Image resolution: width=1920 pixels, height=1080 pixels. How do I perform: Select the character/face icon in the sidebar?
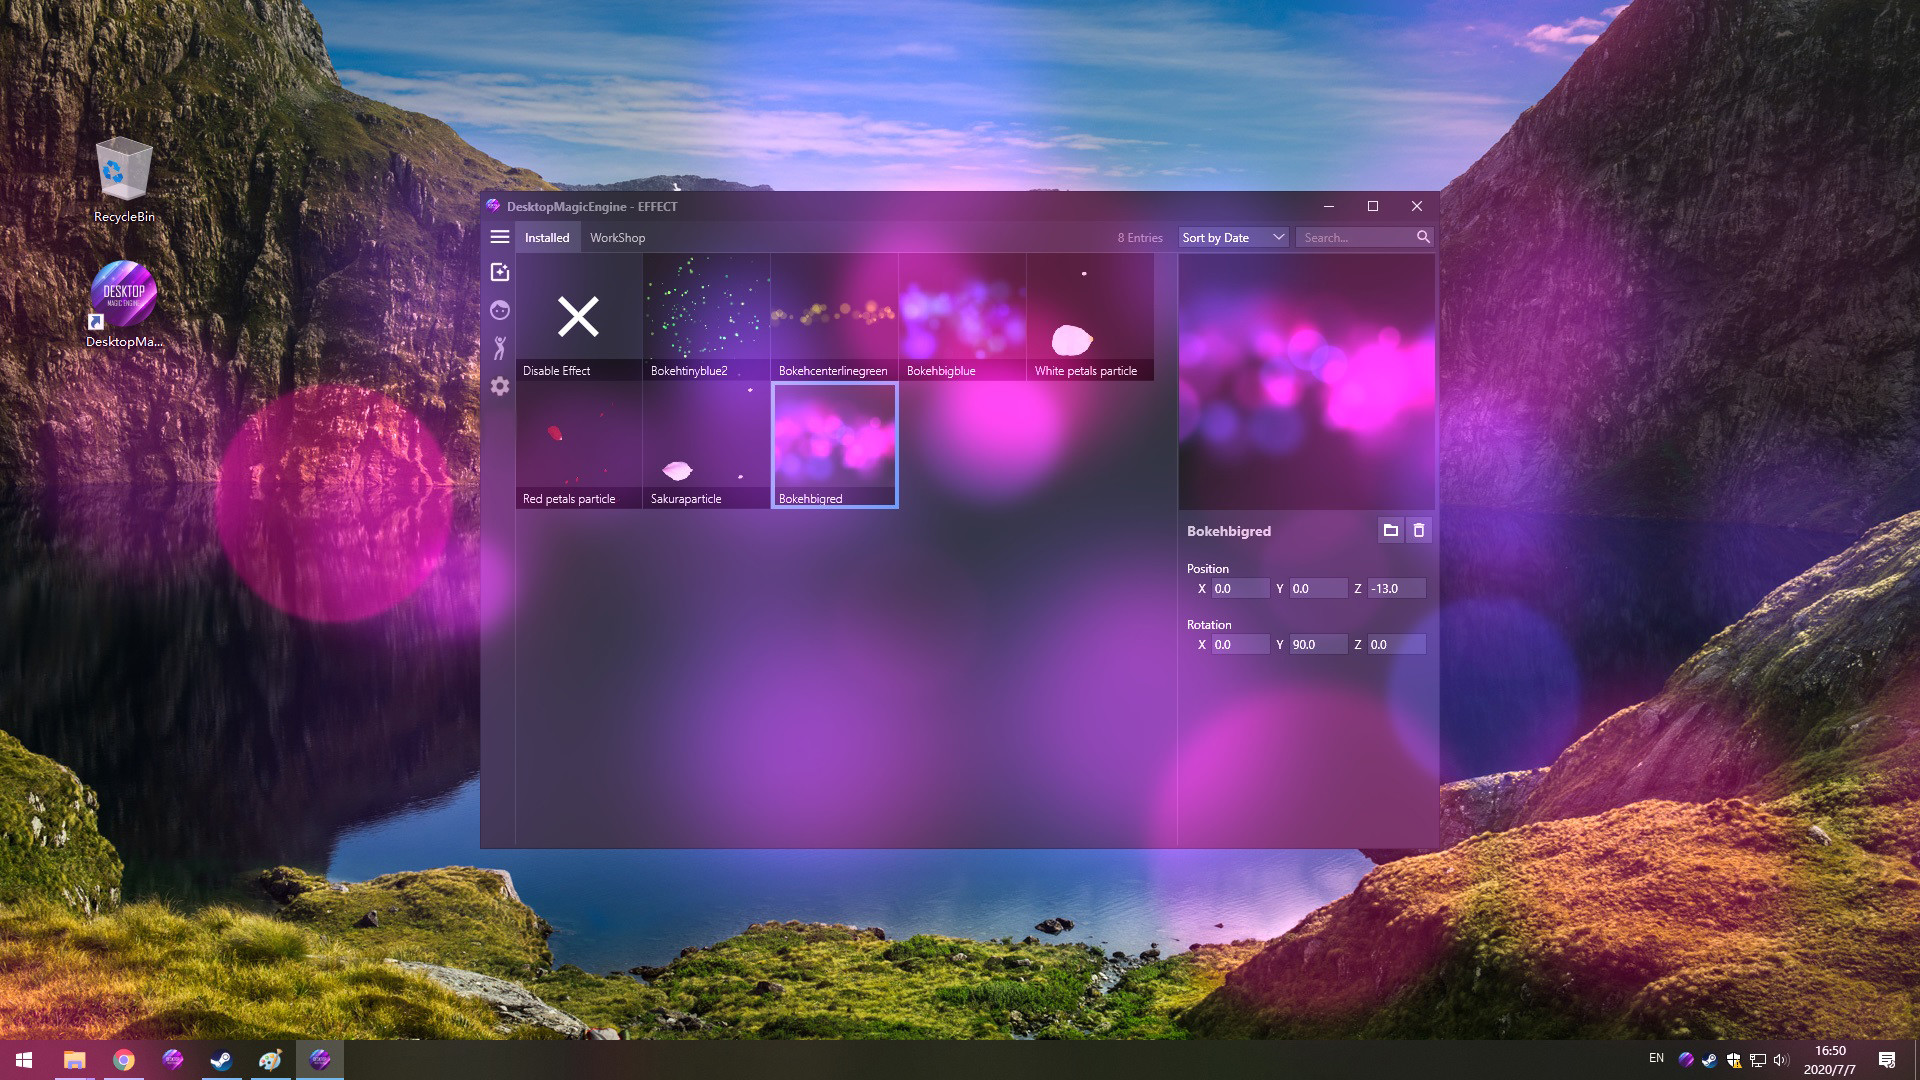point(500,310)
